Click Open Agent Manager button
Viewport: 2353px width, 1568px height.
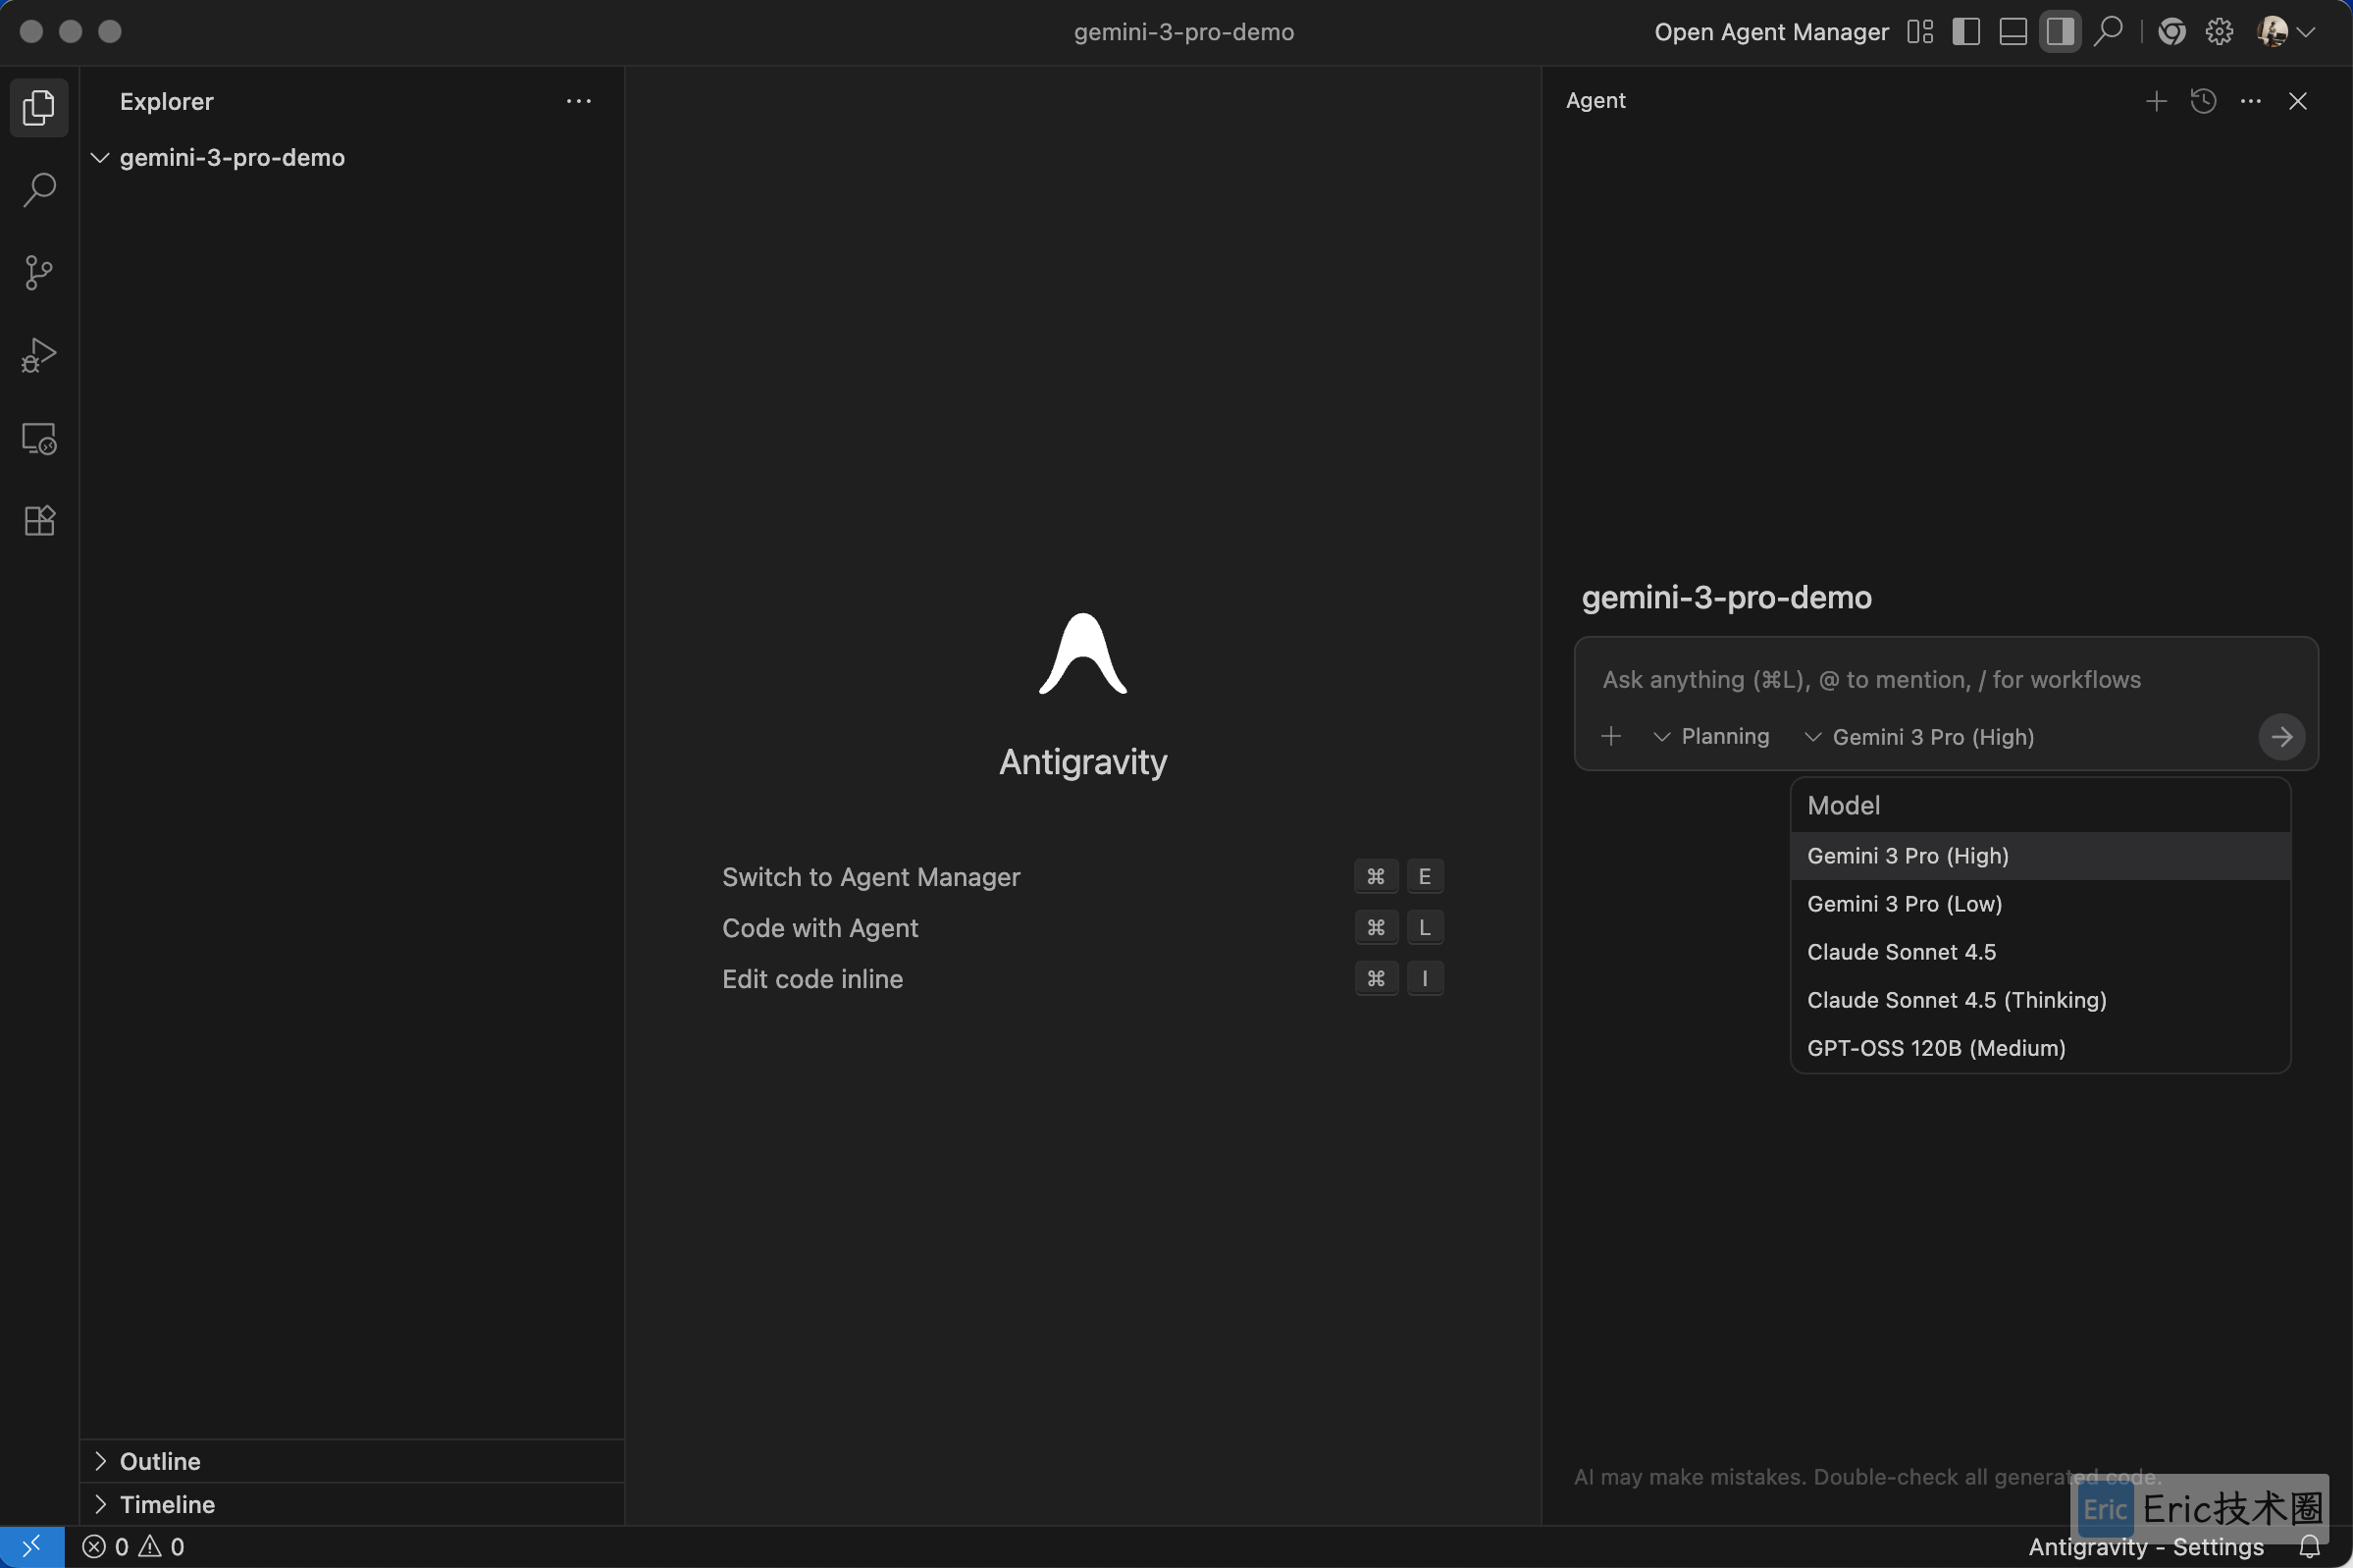(1771, 32)
